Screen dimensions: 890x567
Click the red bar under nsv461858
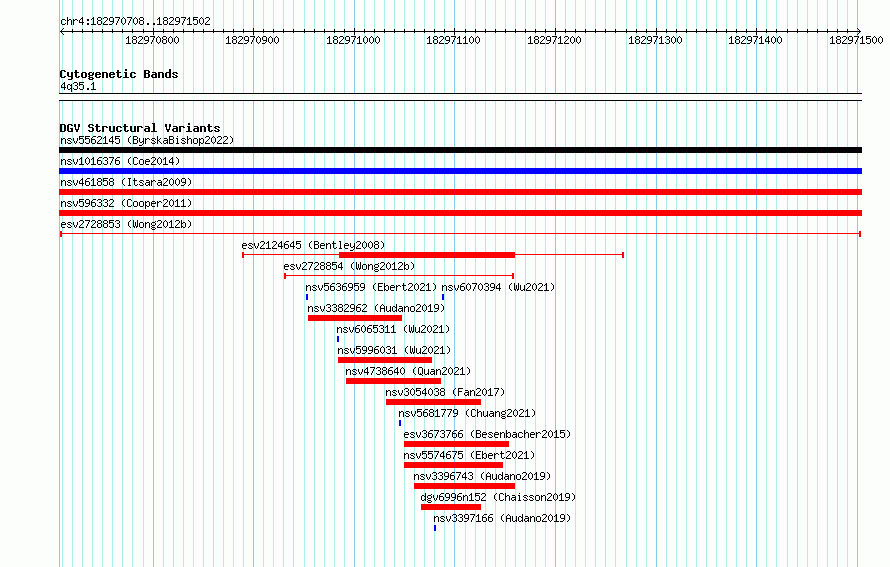[x=460, y=192]
